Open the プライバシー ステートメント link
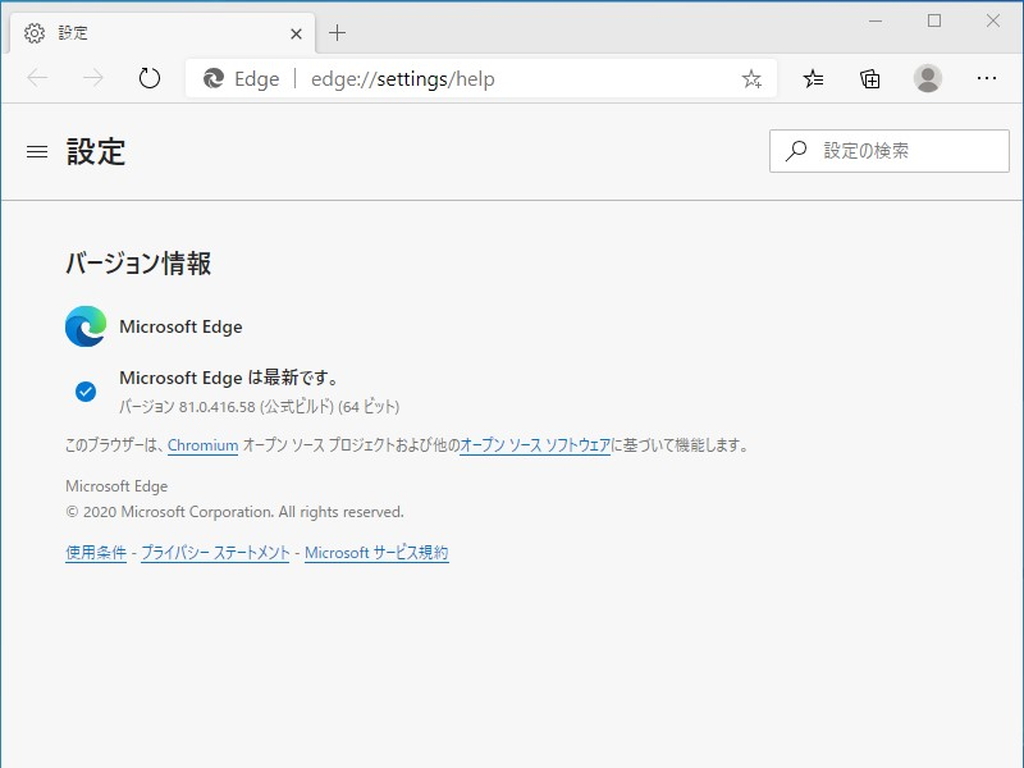This screenshot has height=768, width=1024. coord(215,552)
